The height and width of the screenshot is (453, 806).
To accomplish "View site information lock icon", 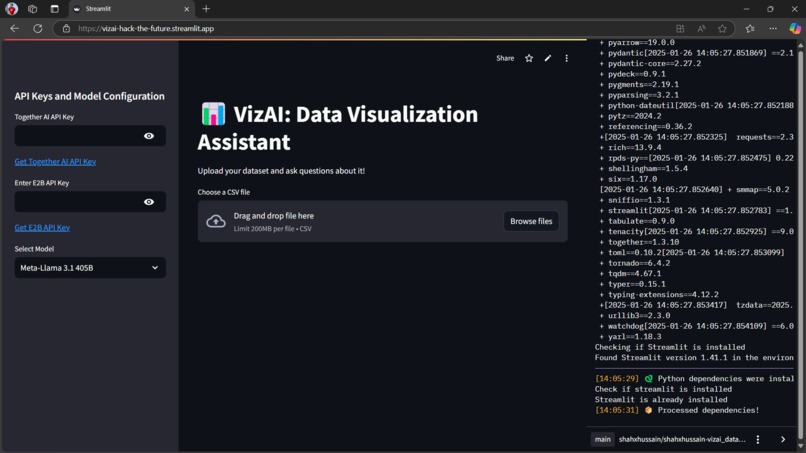I will pyautogui.click(x=66, y=28).
